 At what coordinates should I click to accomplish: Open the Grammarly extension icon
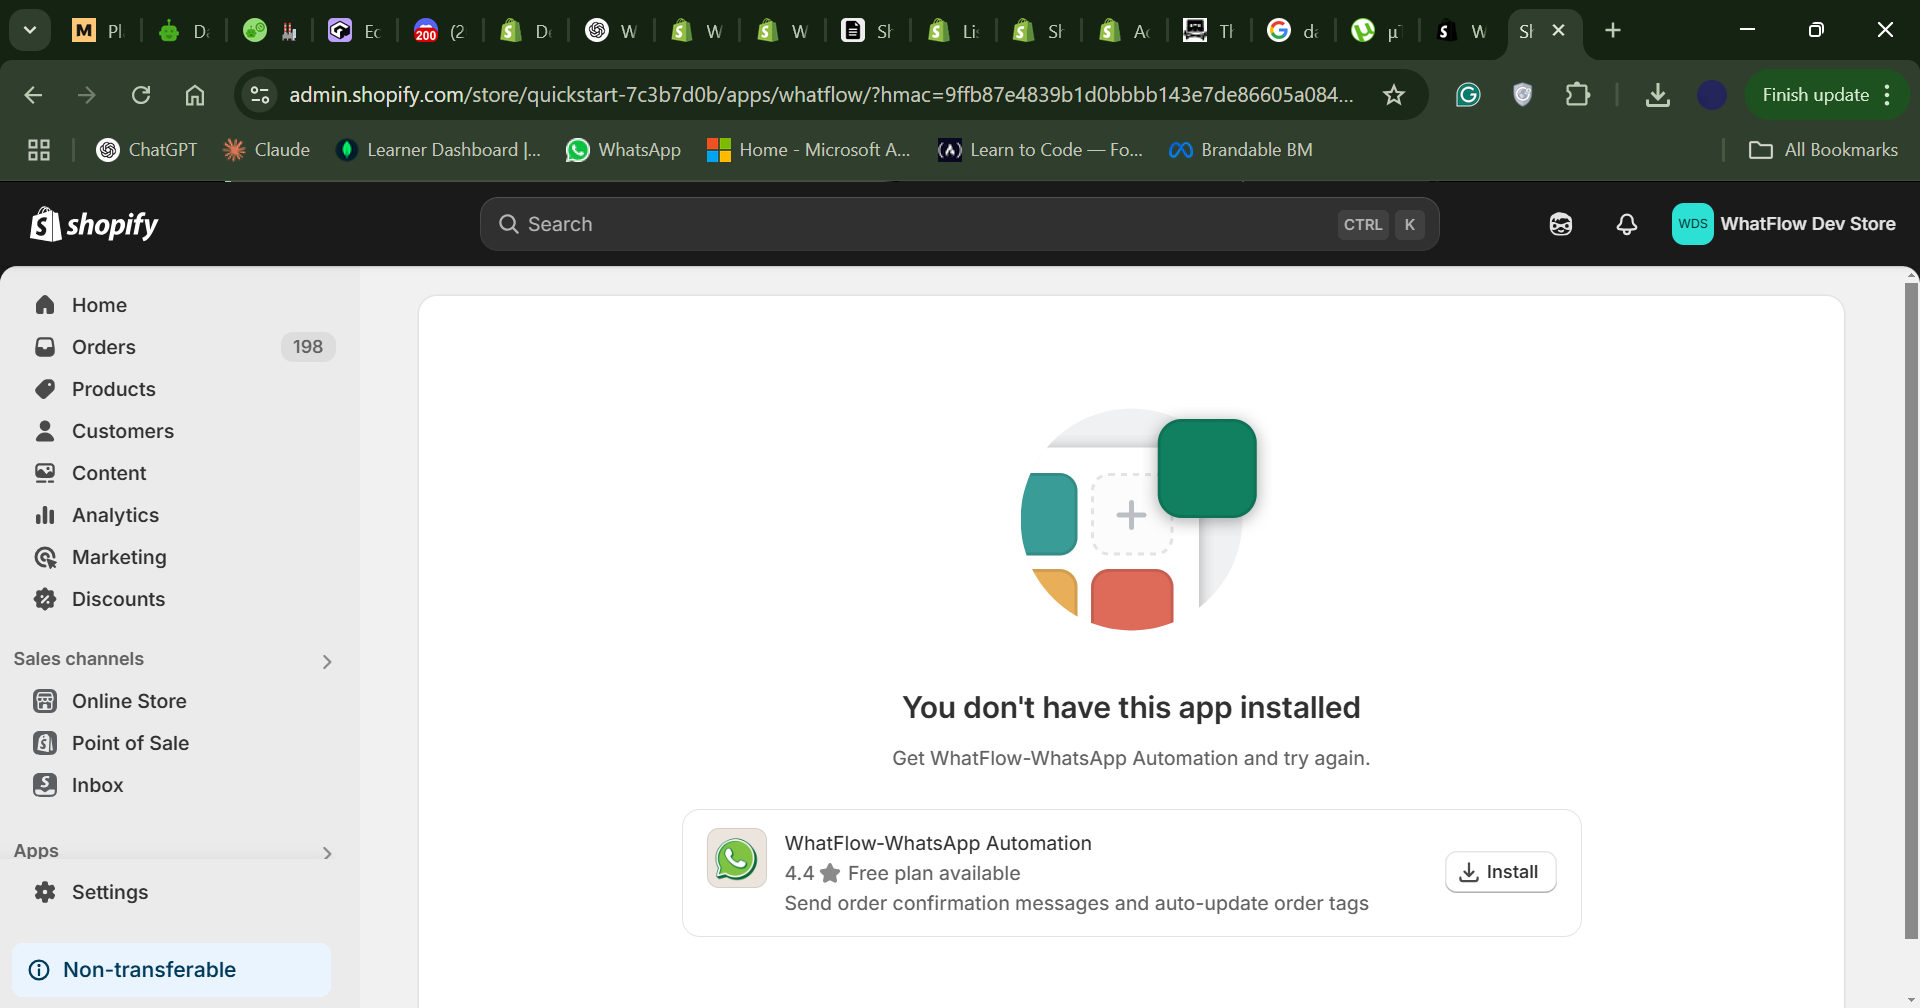1468,95
